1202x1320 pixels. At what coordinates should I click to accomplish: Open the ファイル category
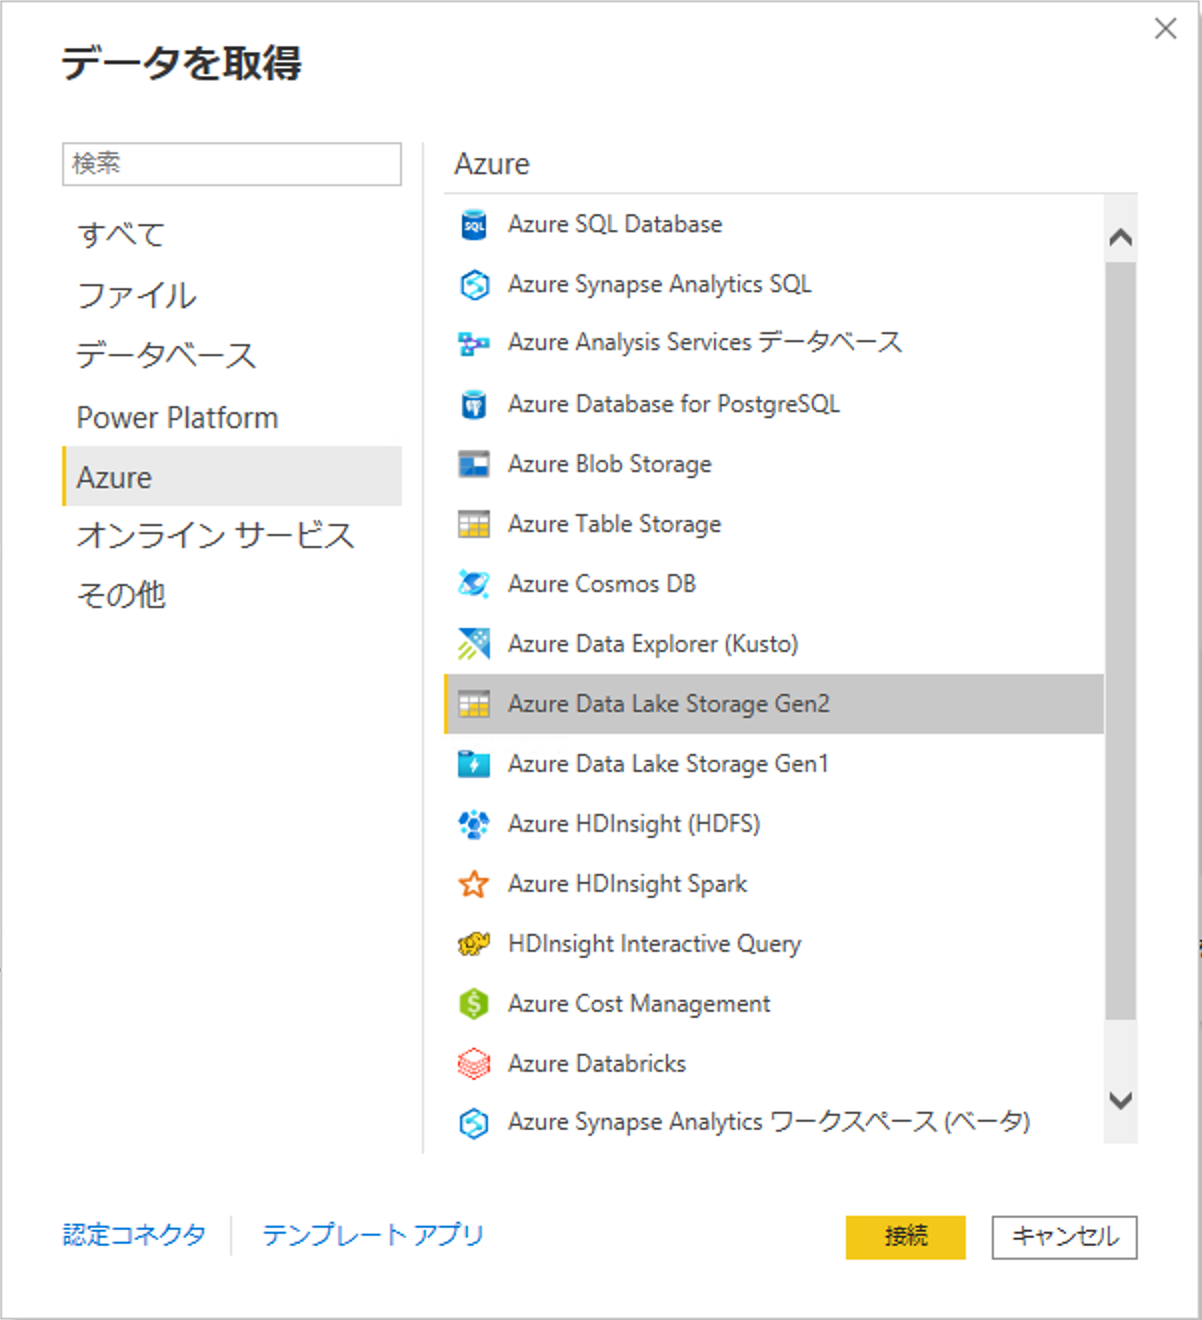point(136,295)
